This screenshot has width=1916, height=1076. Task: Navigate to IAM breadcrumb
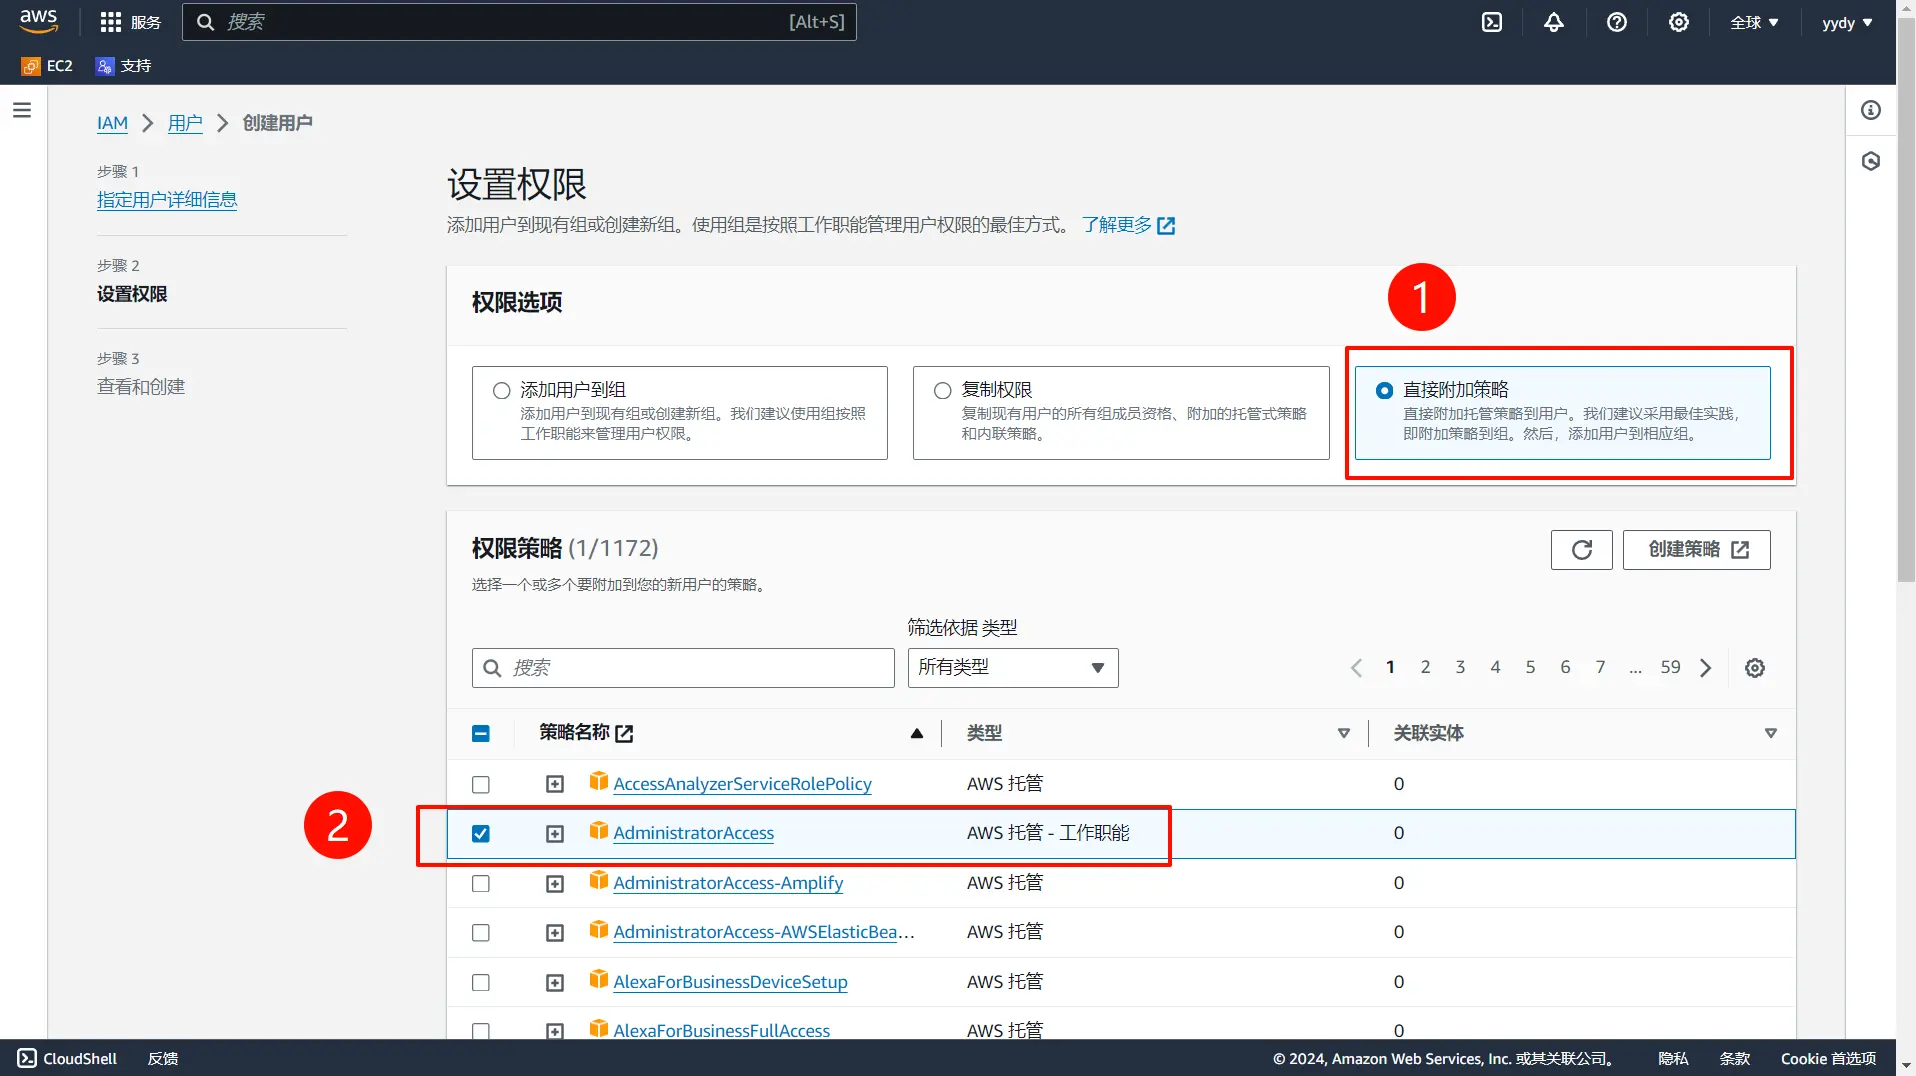click(x=112, y=123)
